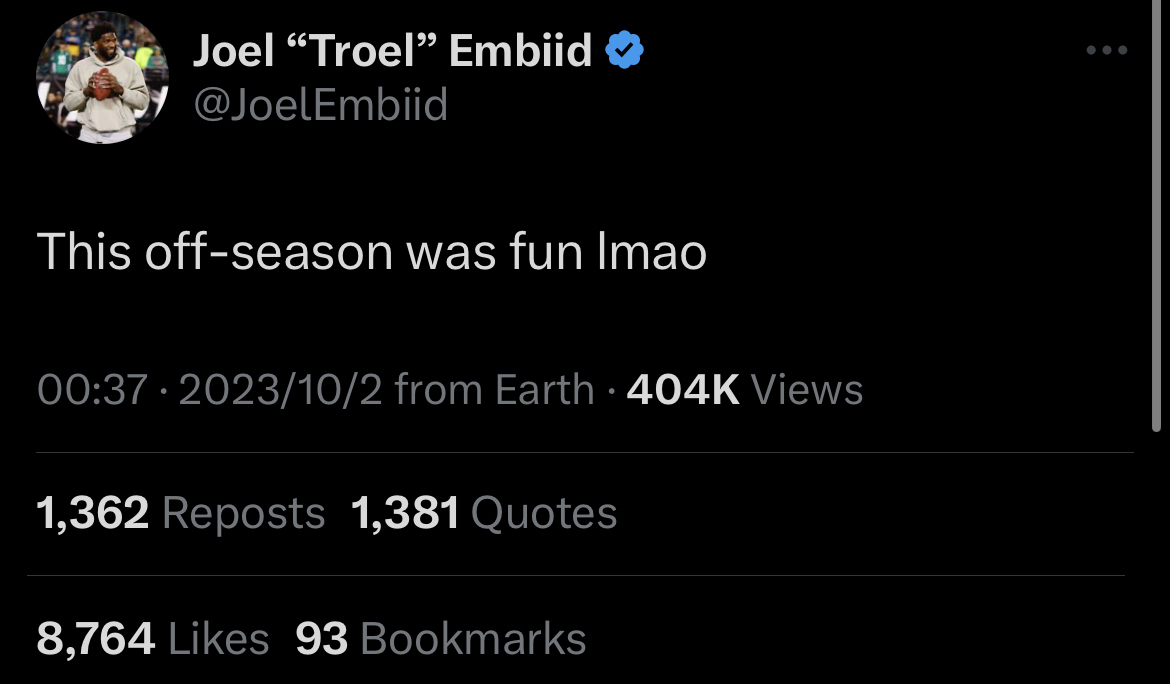Click the Joel "Troel" Embiid display name
The width and height of the screenshot is (1170, 684).
(392, 50)
